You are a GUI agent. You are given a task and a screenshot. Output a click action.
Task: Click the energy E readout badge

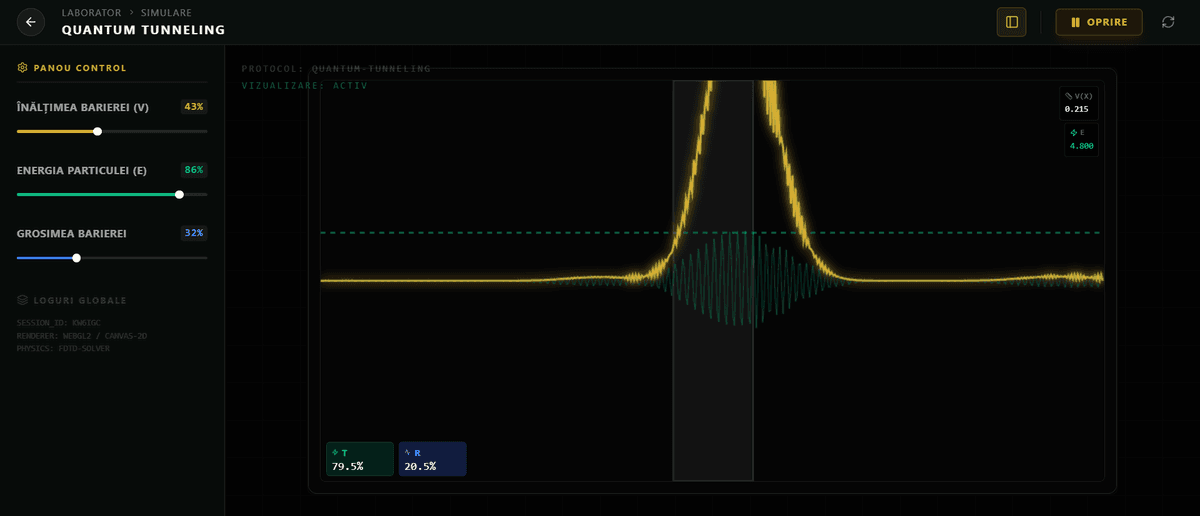tap(1081, 140)
